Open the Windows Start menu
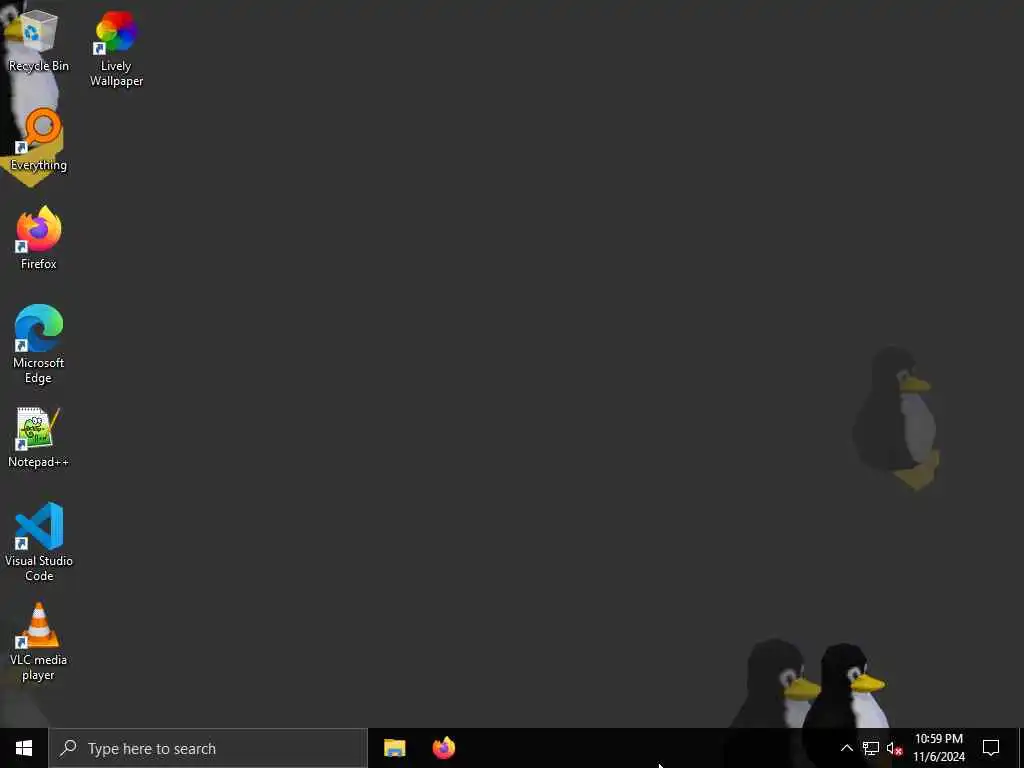Screen dimensions: 1024x768 point(24,748)
